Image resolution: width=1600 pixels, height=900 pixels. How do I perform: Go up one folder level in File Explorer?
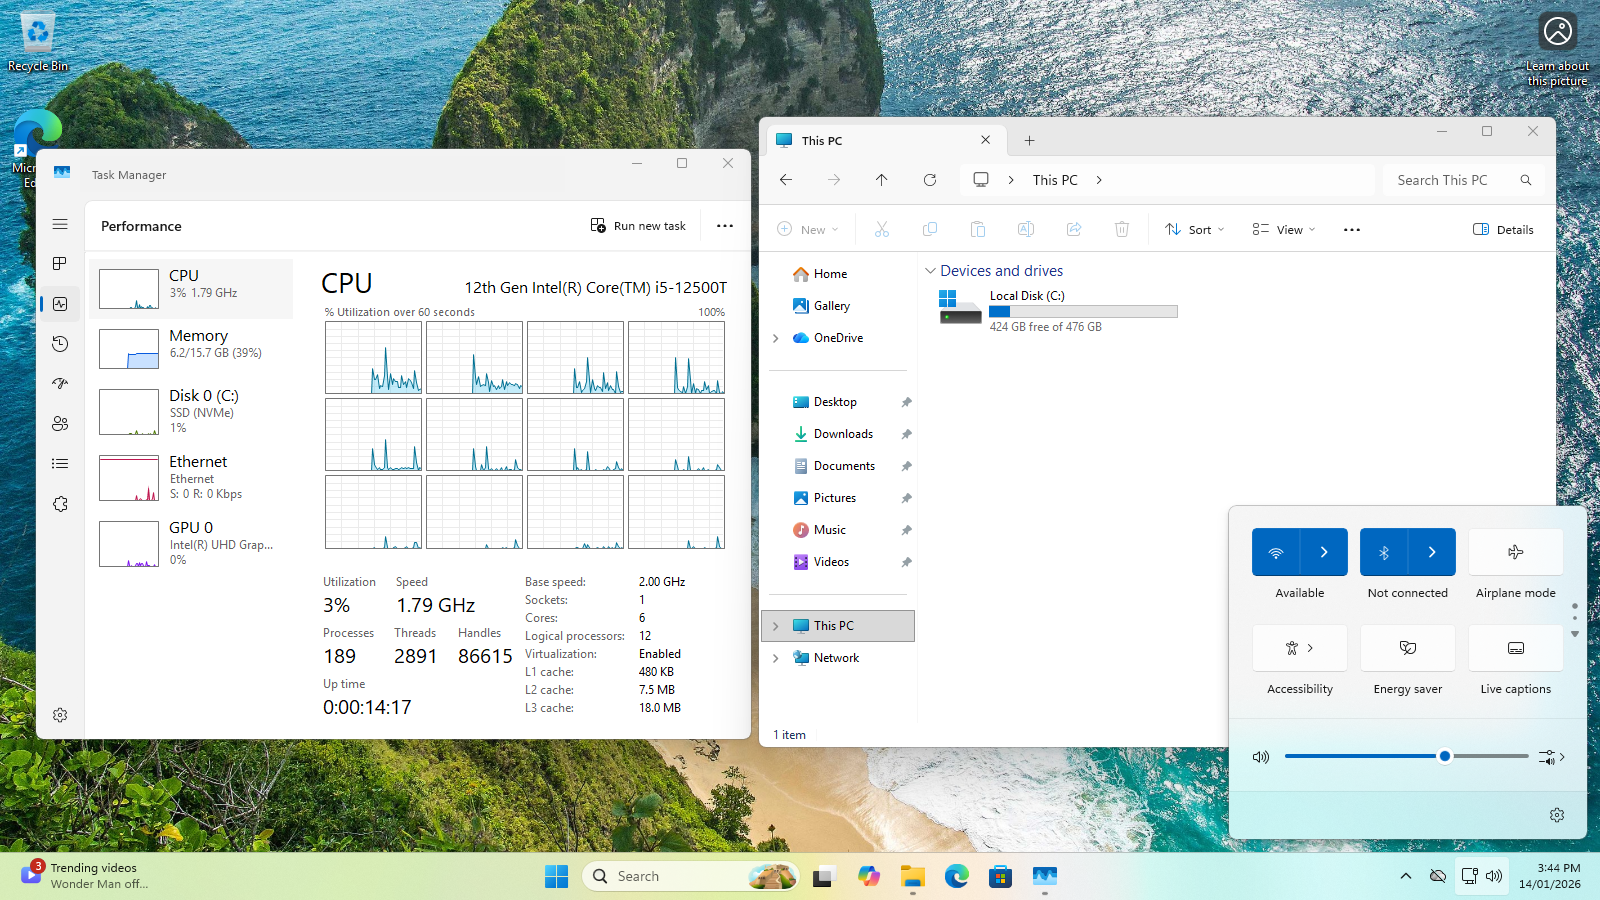tap(881, 180)
